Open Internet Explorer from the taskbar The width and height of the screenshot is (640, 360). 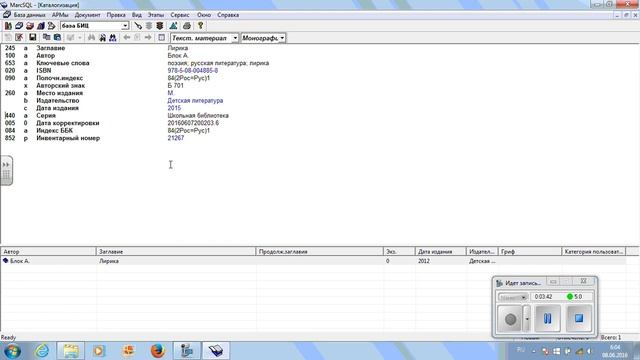42,351
